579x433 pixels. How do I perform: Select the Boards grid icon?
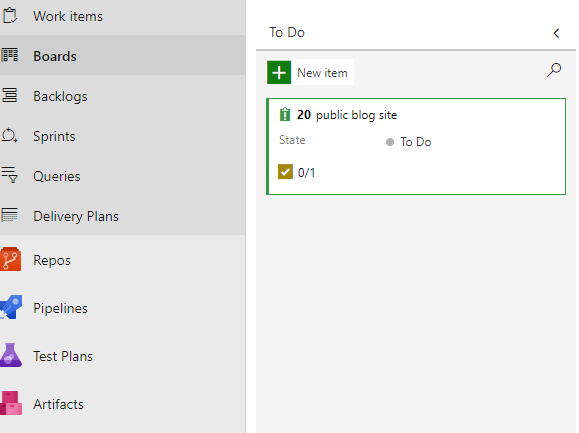[10, 55]
